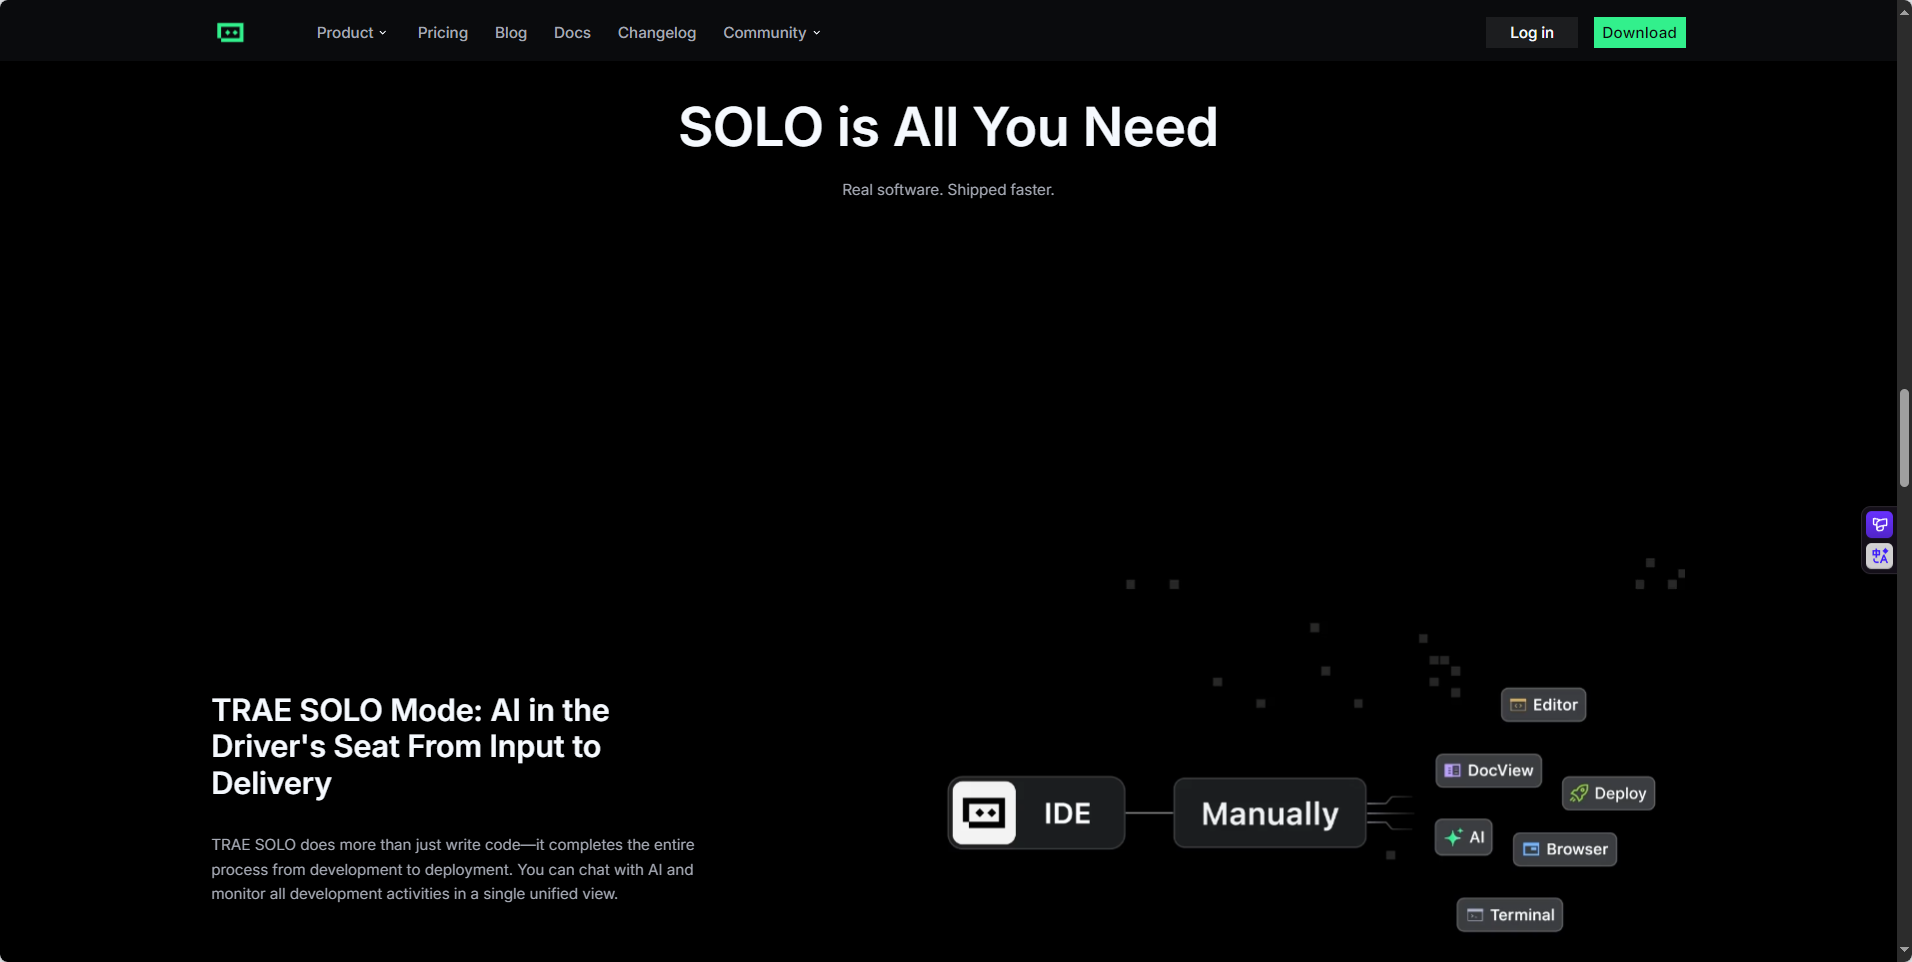Click the Browser chip in the diagram

tap(1564, 849)
